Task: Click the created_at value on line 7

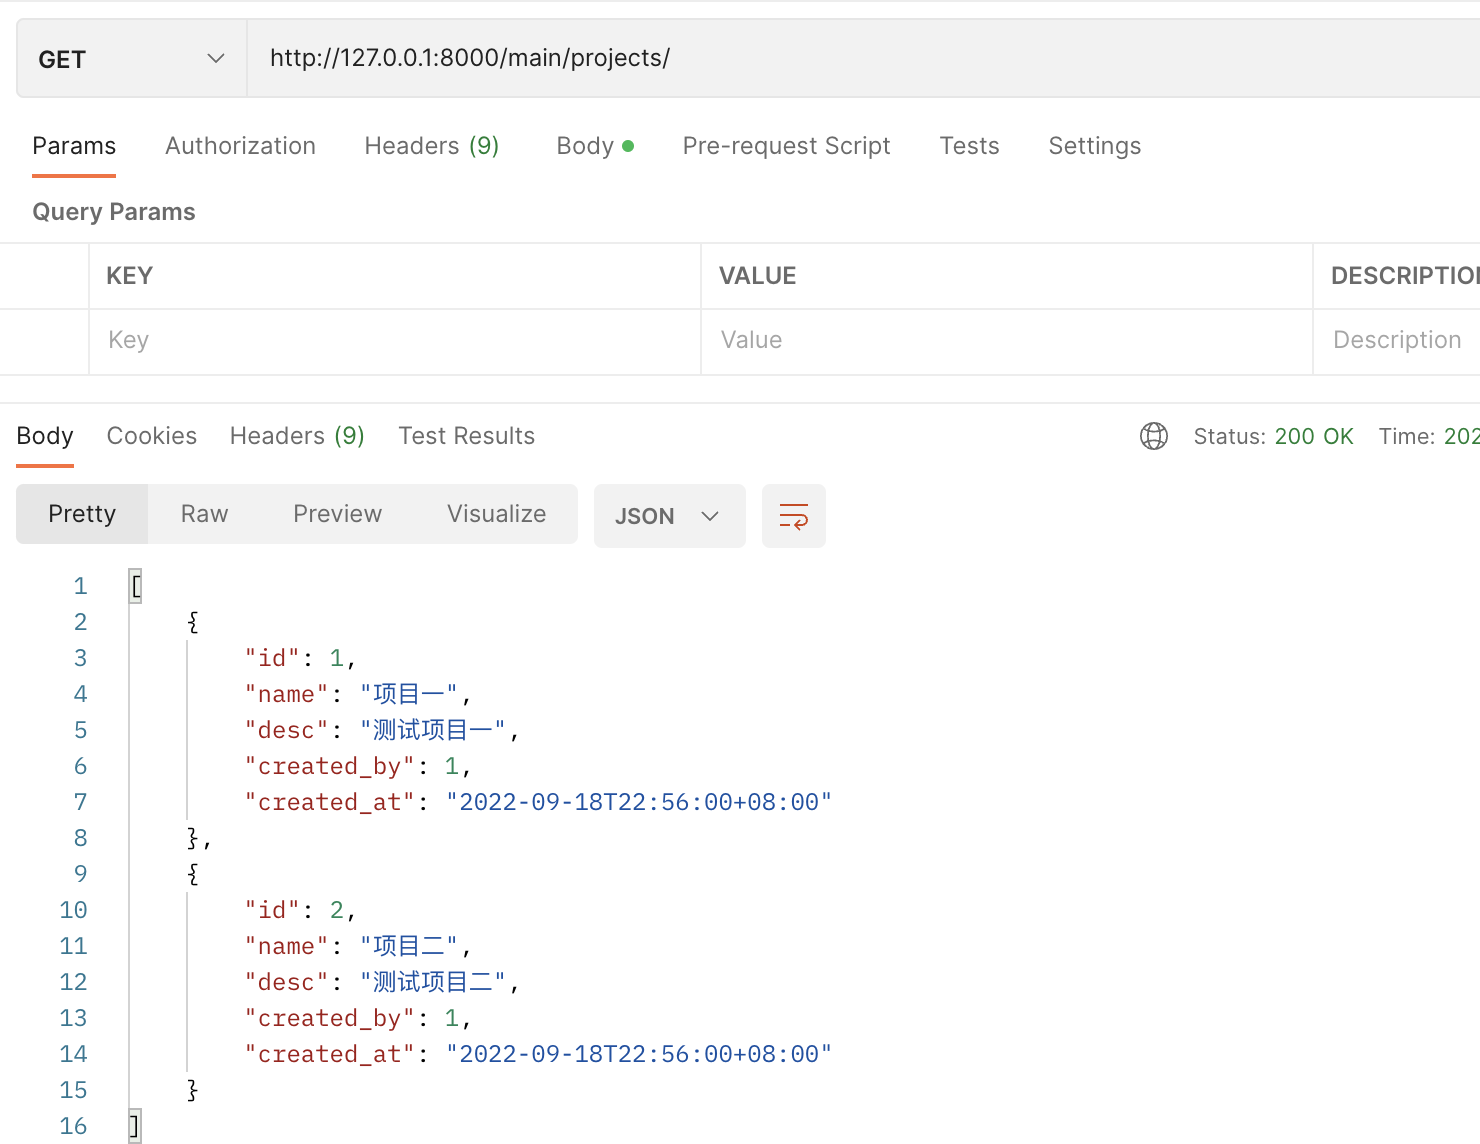Action: [639, 802]
